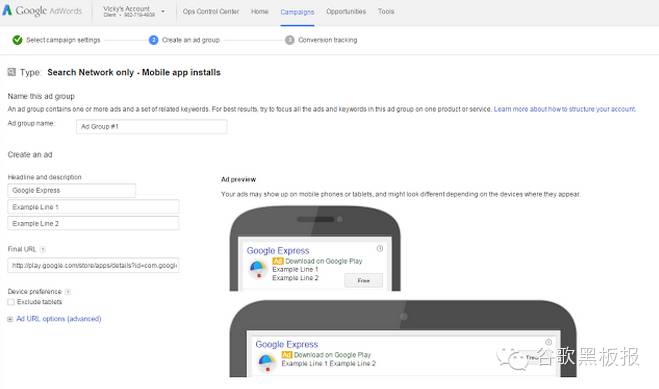The height and width of the screenshot is (389, 659).
Task: Click the Ad badge in tablet preview
Action: (287, 355)
